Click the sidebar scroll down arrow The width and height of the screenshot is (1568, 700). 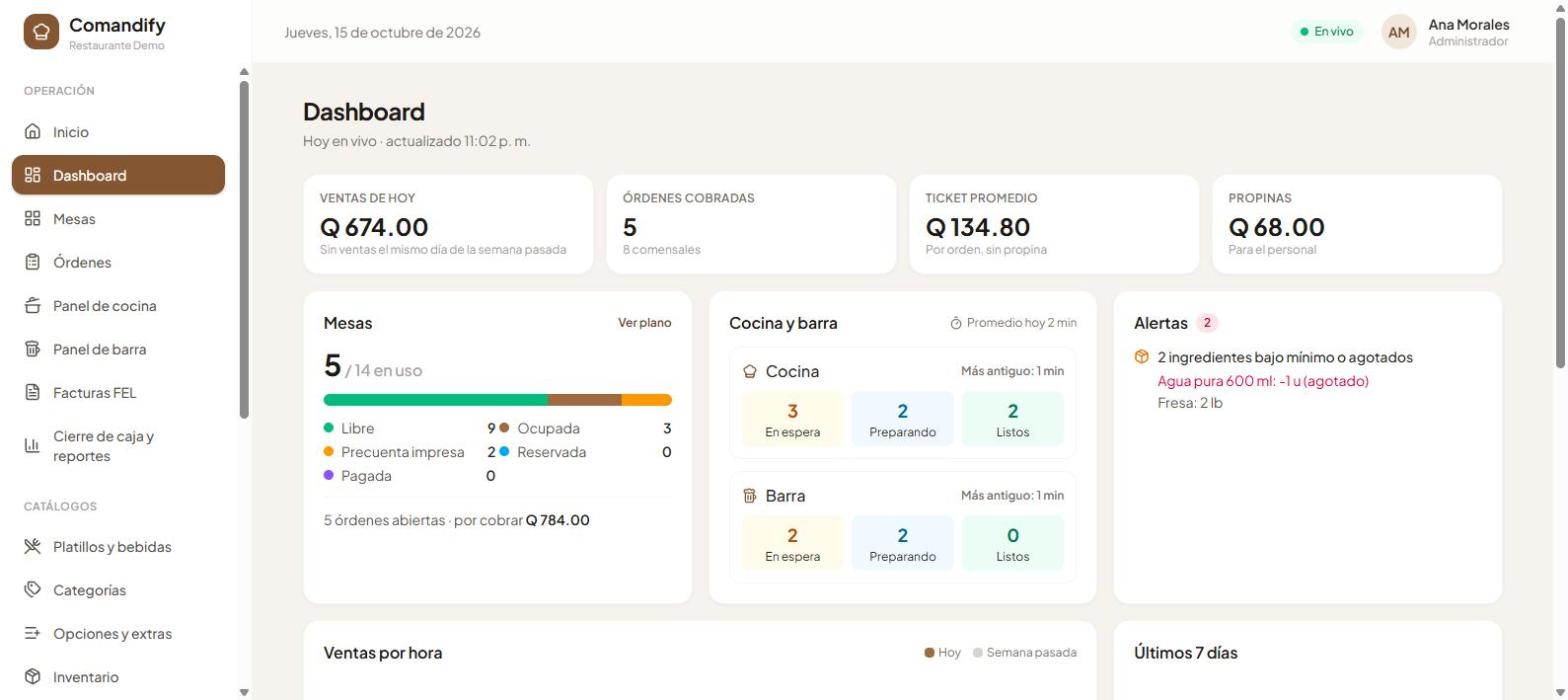click(244, 692)
